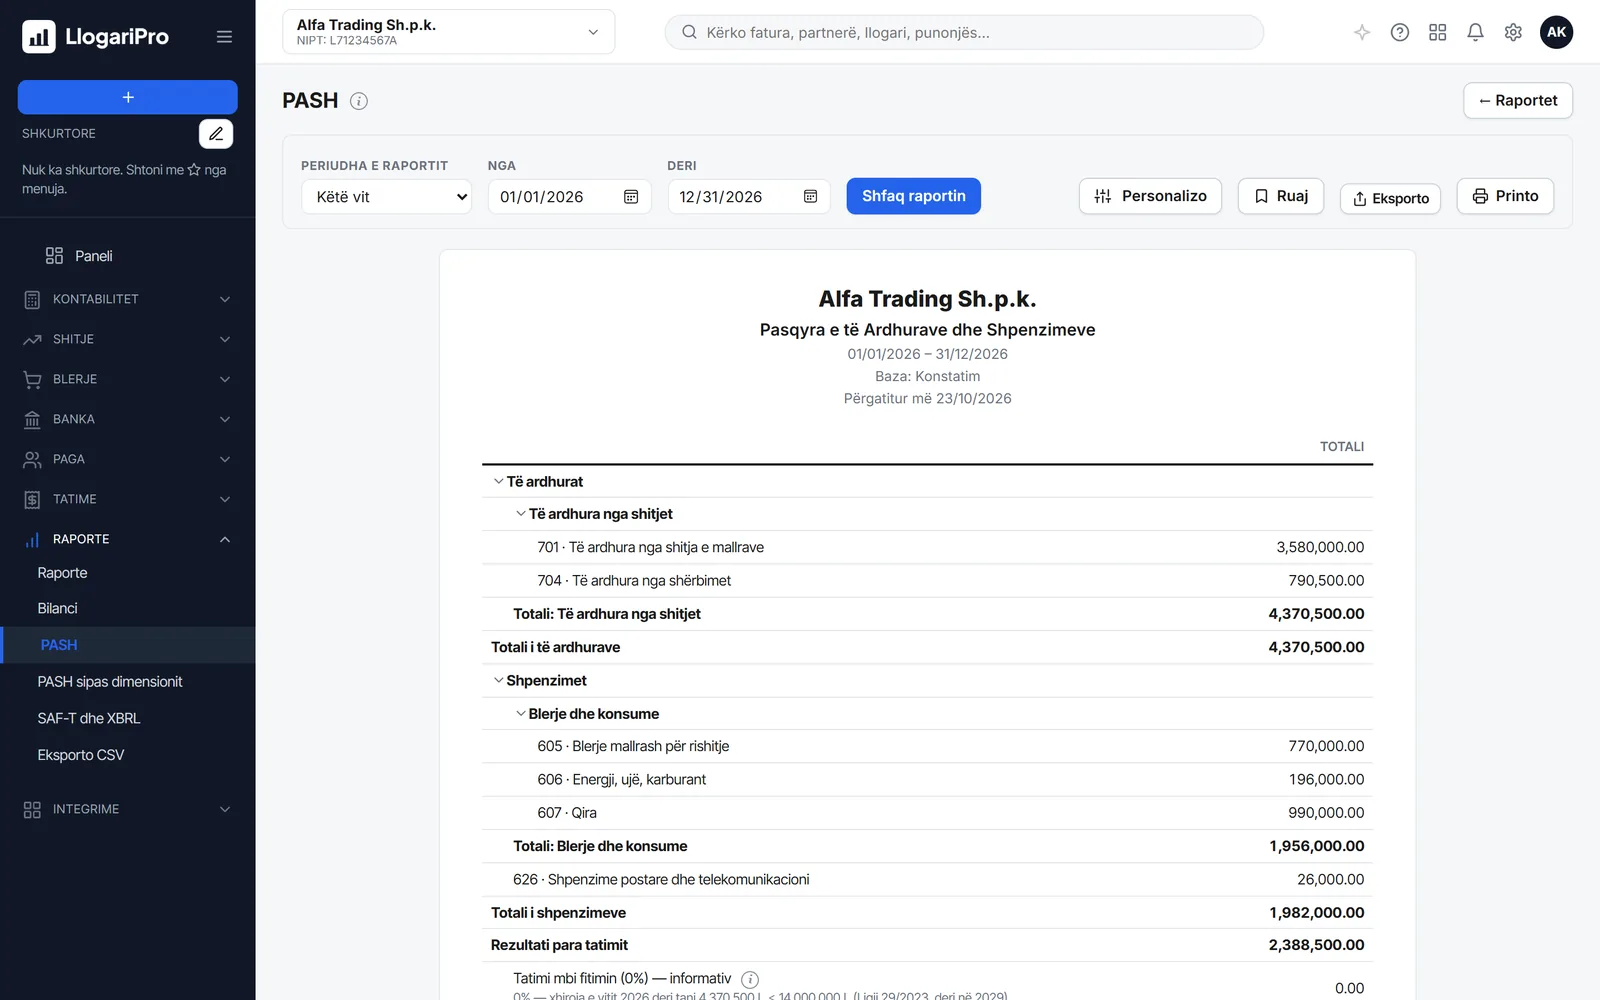This screenshot has height=1000, width=1600.
Task: Click Shfaq raportin button
Action: coord(913,196)
